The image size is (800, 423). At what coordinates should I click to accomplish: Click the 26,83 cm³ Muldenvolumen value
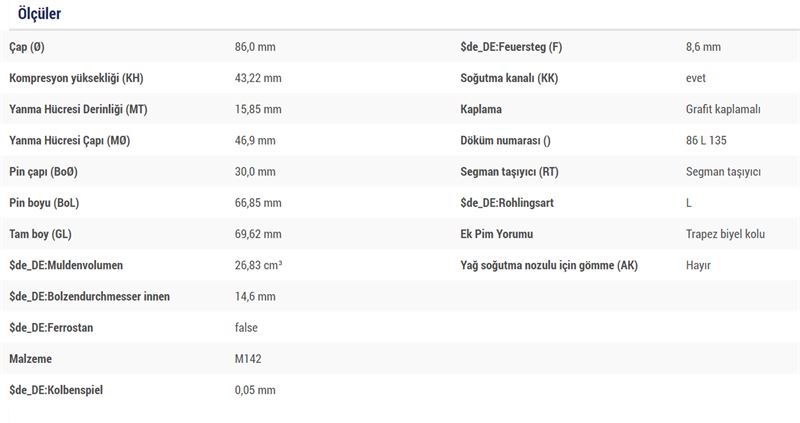pos(259,265)
